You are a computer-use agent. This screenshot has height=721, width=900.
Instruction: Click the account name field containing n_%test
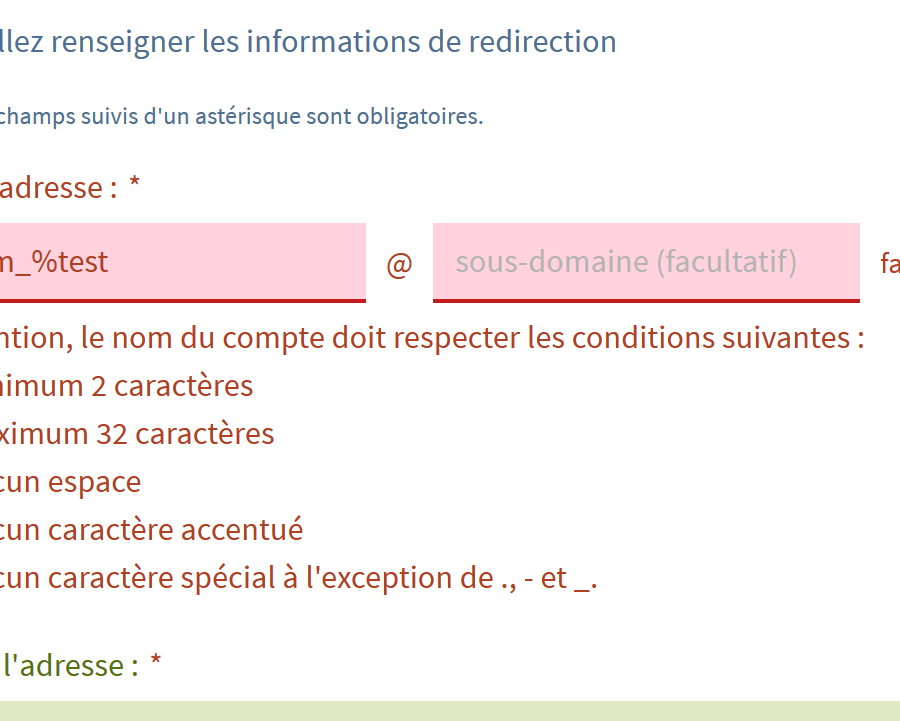click(x=180, y=262)
